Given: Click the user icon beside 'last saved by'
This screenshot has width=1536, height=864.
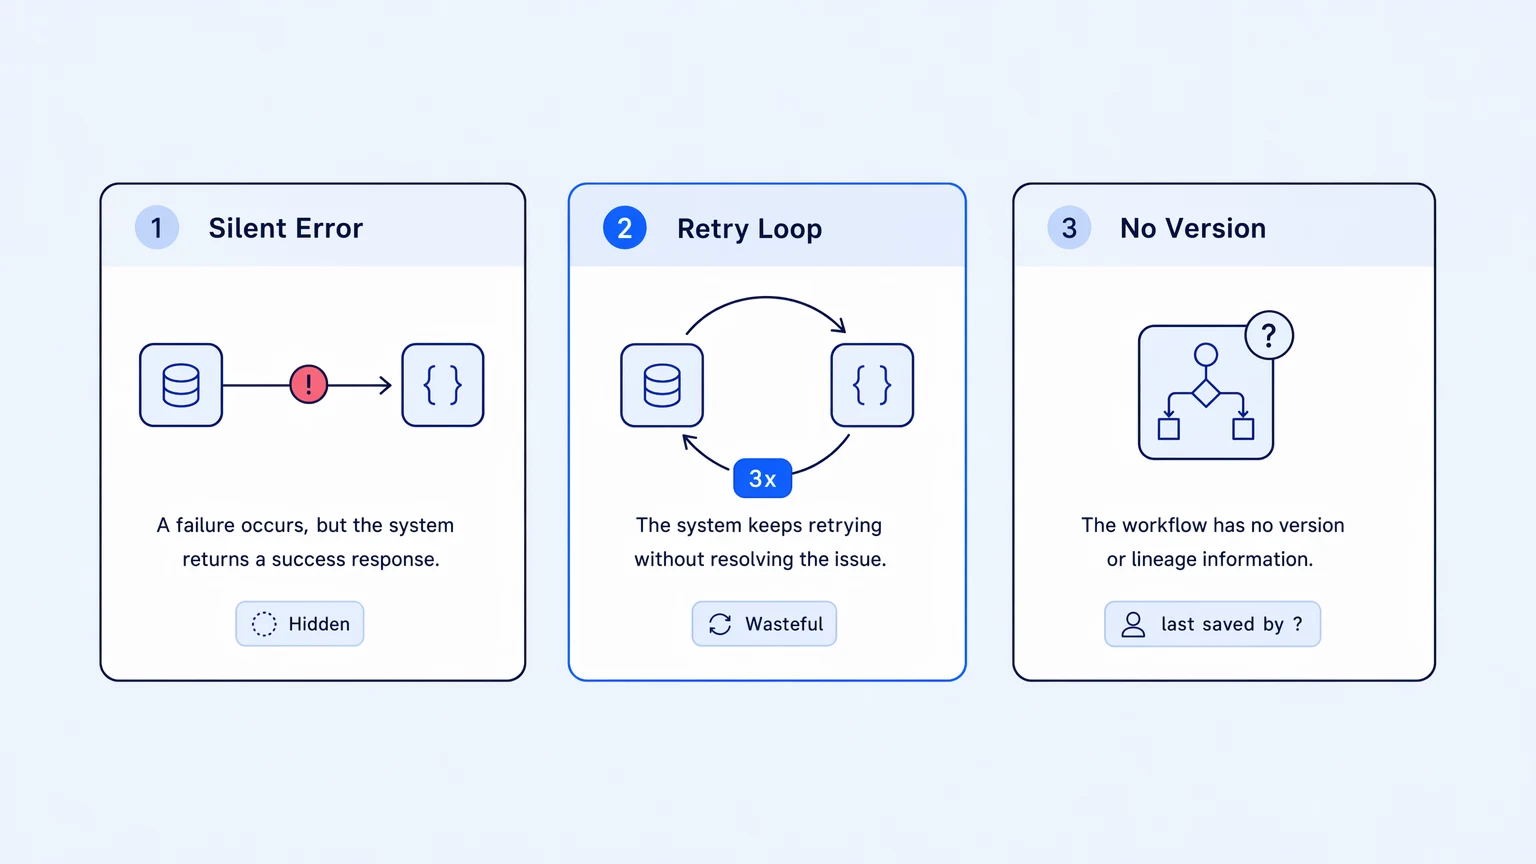Looking at the screenshot, I should click(x=1133, y=624).
